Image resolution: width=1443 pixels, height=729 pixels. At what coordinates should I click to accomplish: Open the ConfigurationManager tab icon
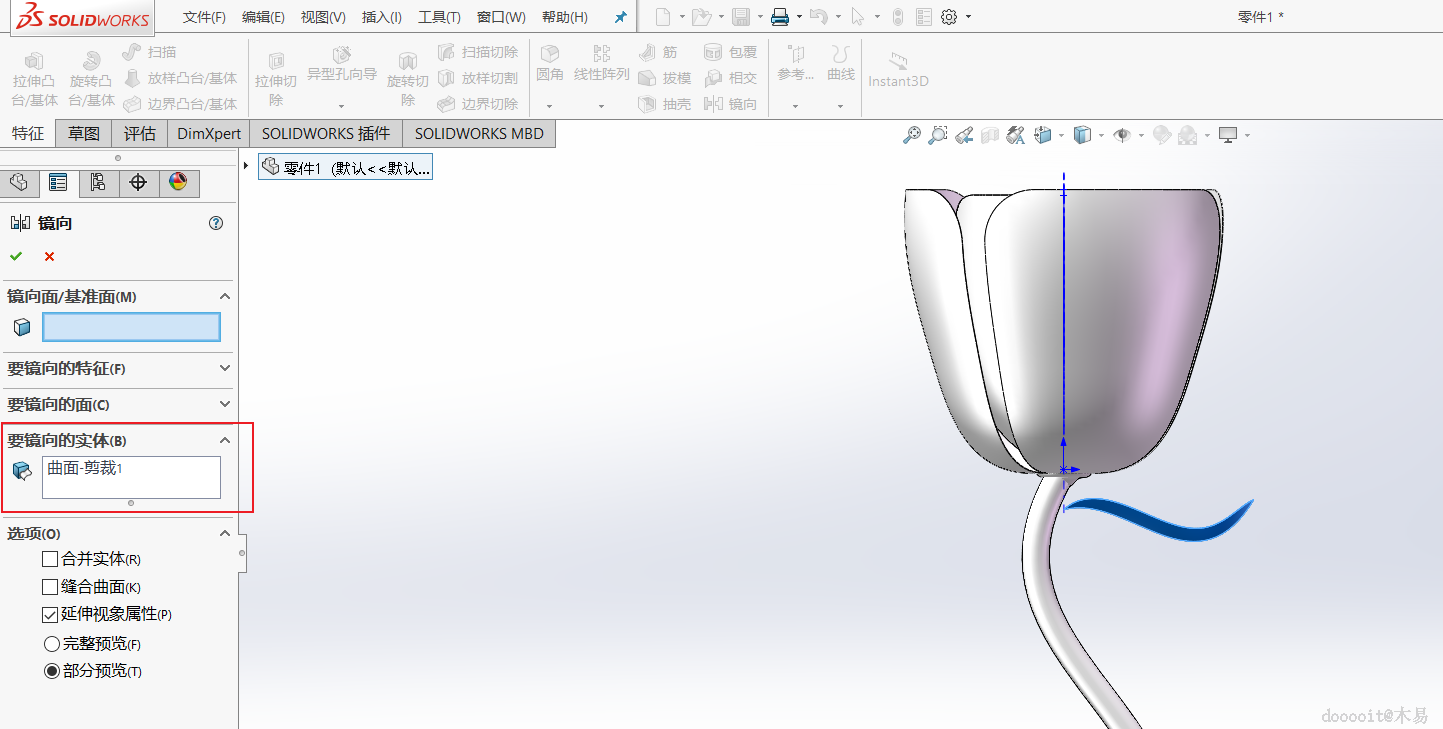[98, 183]
